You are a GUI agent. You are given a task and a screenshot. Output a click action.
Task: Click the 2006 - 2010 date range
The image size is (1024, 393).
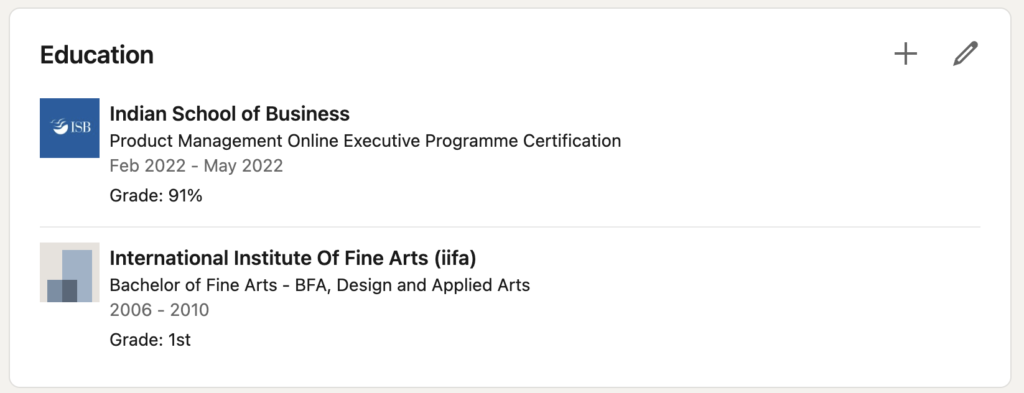[x=159, y=310]
